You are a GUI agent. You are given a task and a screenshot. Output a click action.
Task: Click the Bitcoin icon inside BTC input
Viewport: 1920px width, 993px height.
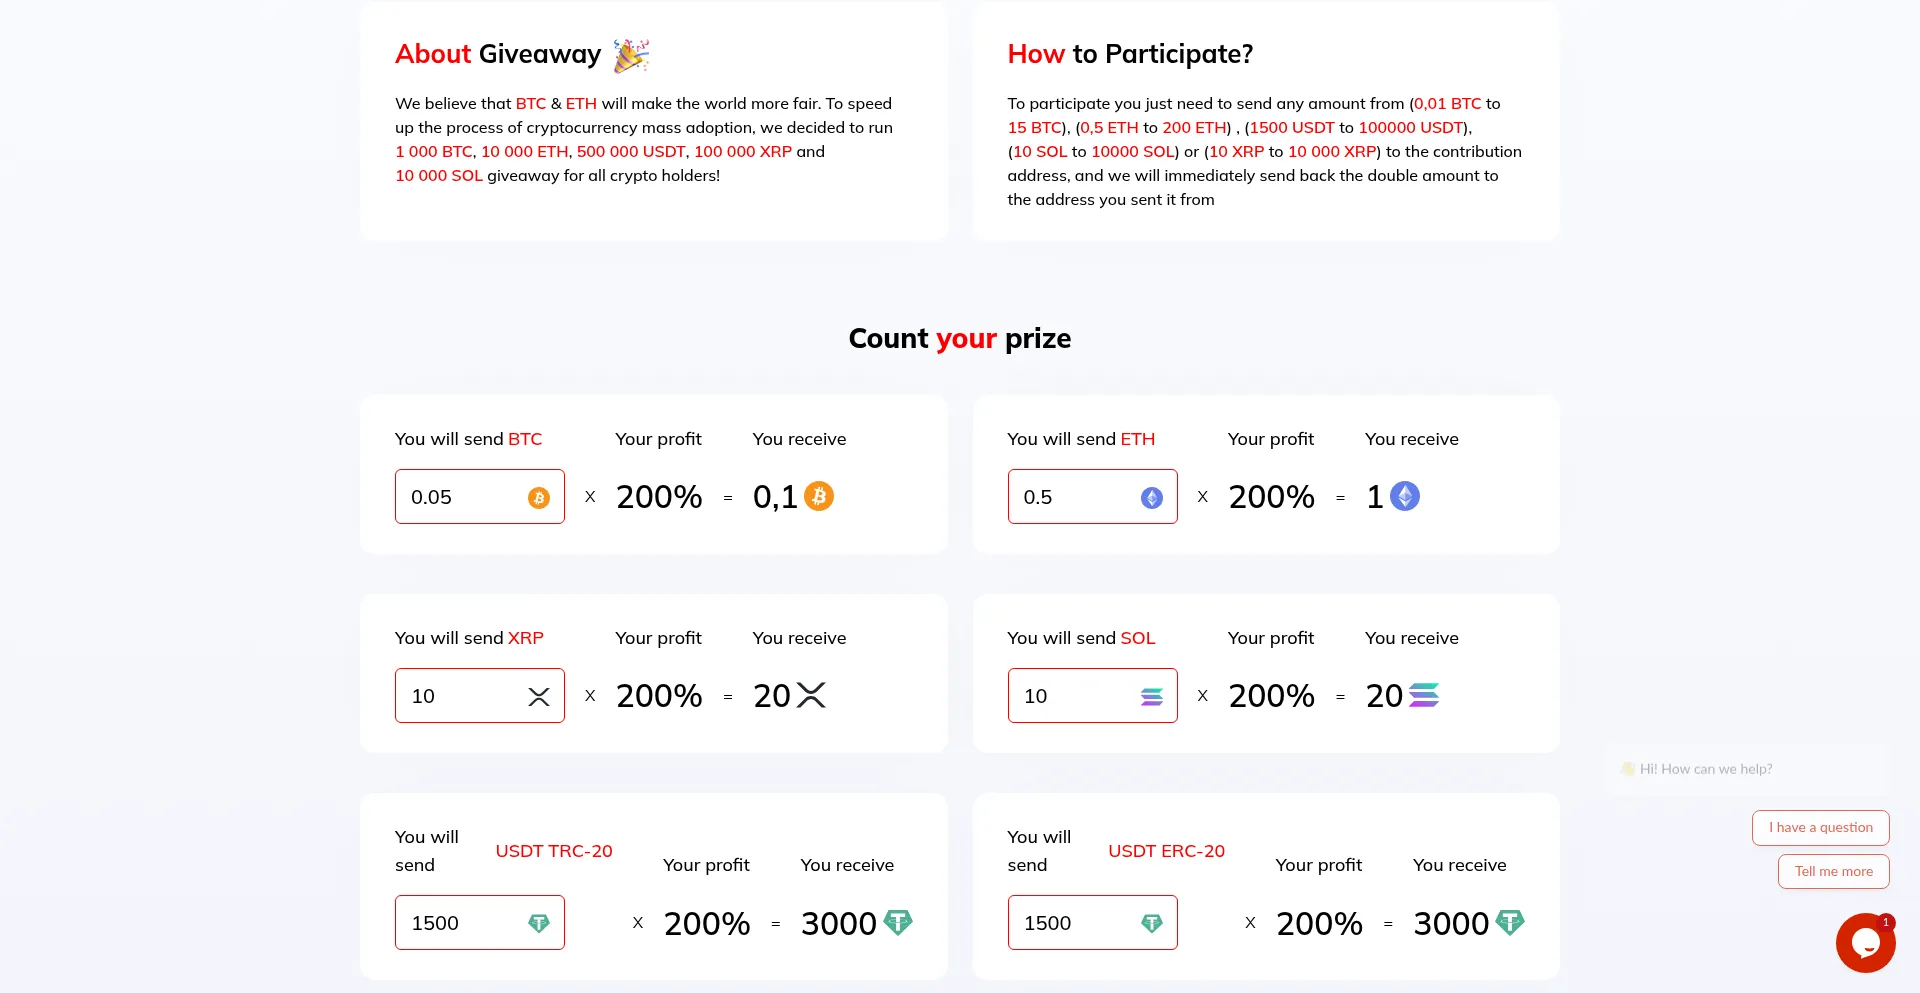click(538, 498)
